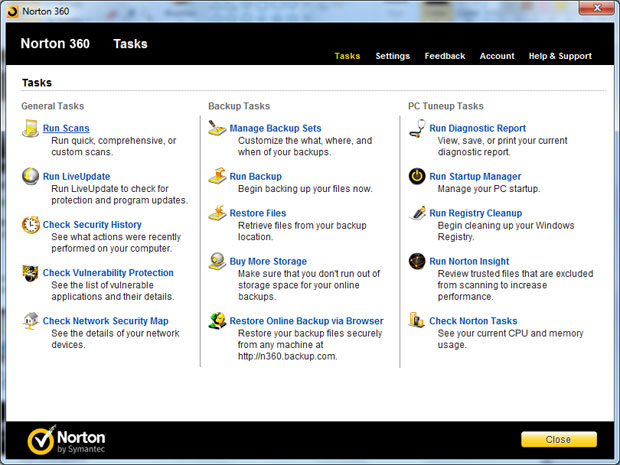Viewport: 620px width, 465px height.
Task: Click the Run Registry Cleanup icon
Action: click(x=417, y=213)
